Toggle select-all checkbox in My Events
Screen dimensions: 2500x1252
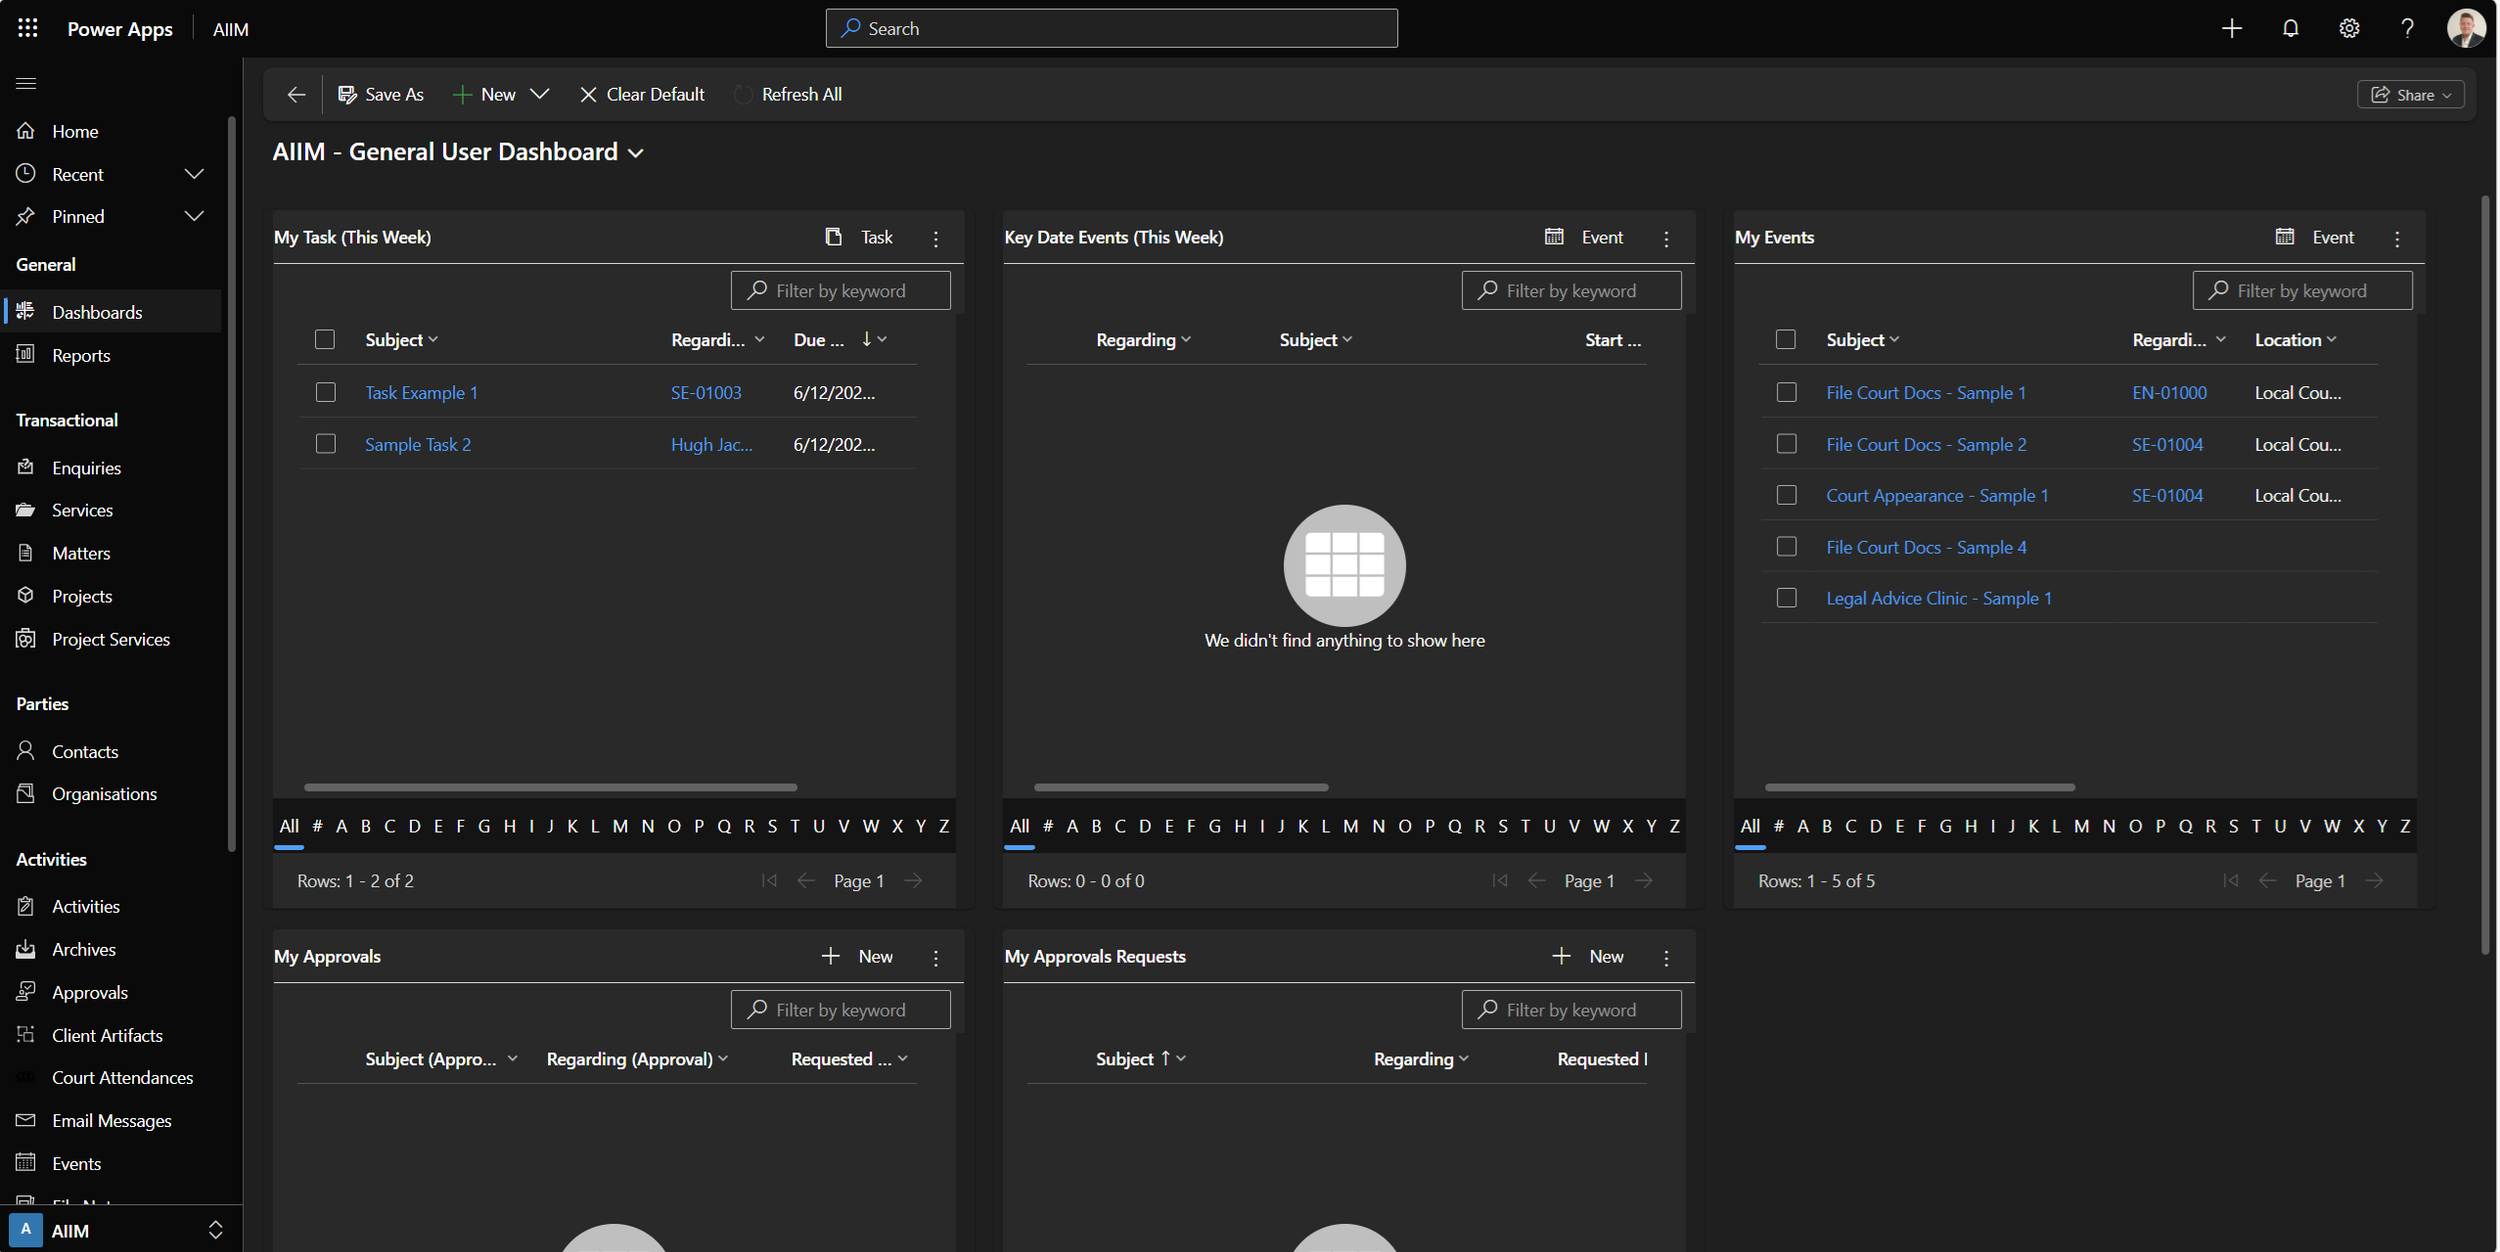pos(1786,340)
